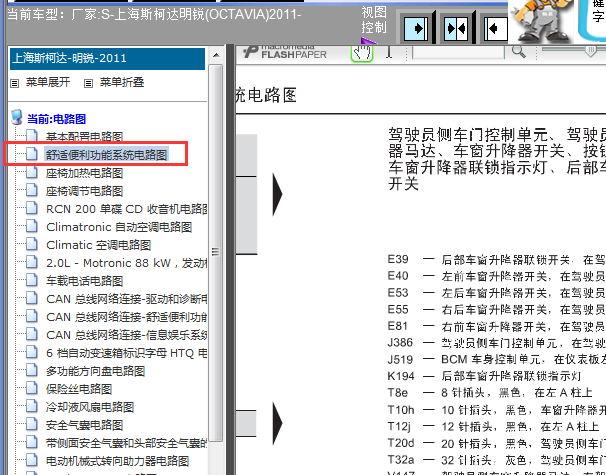The image size is (606, 475).
Task: Click the 菜单展开 list icon
Action: pyautogui.click(x=14, y=83)
